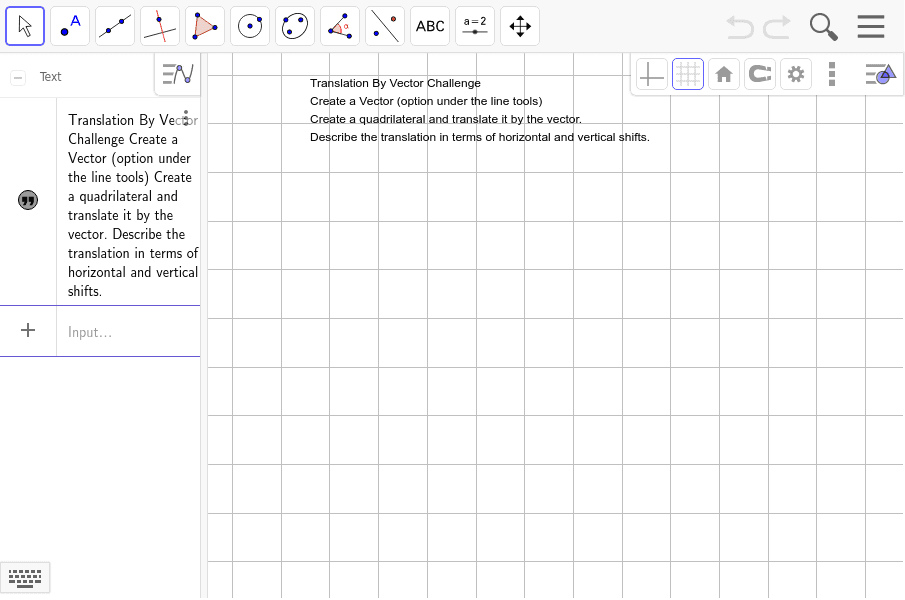Click the challenge description in Algebra view
Image resolution: width=905 pixels, height=600 pixels.
(133, 205)
